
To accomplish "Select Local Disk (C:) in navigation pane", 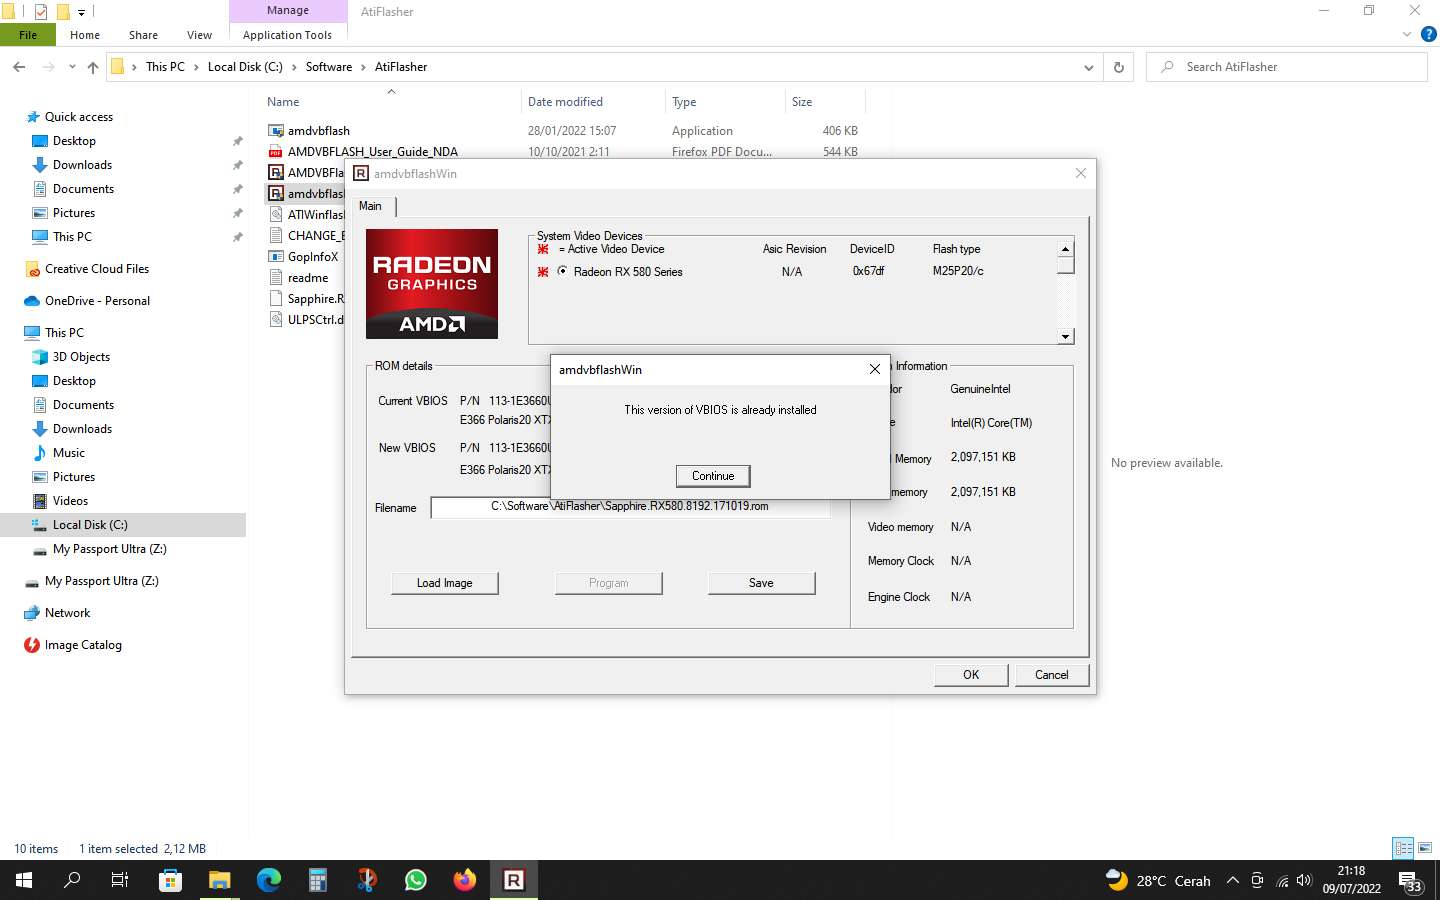I will 123,525.
